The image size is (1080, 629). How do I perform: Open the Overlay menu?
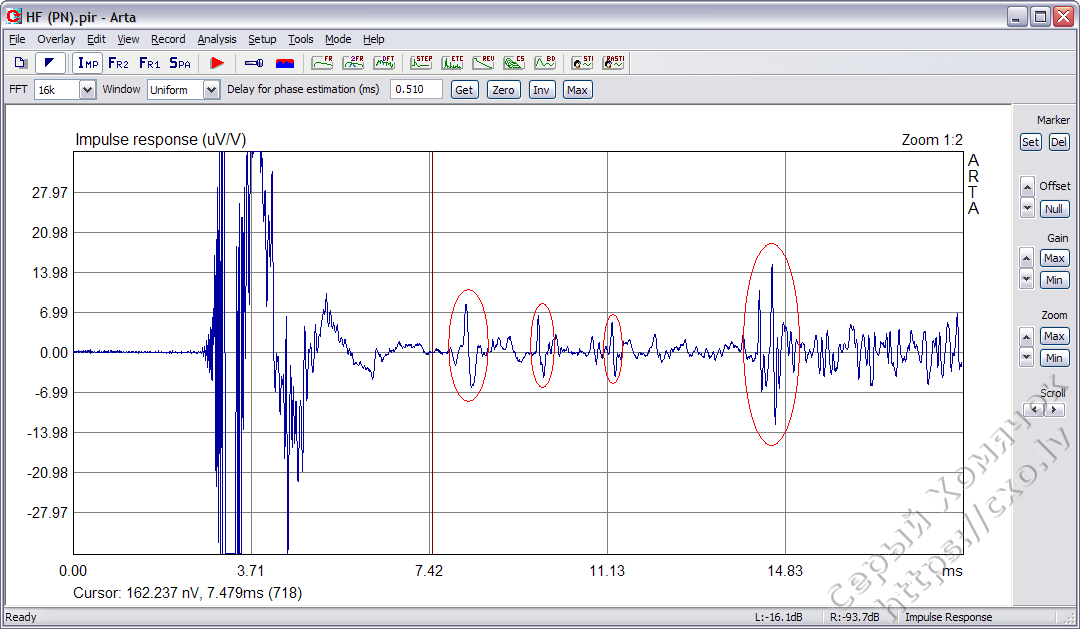[56, 39]
